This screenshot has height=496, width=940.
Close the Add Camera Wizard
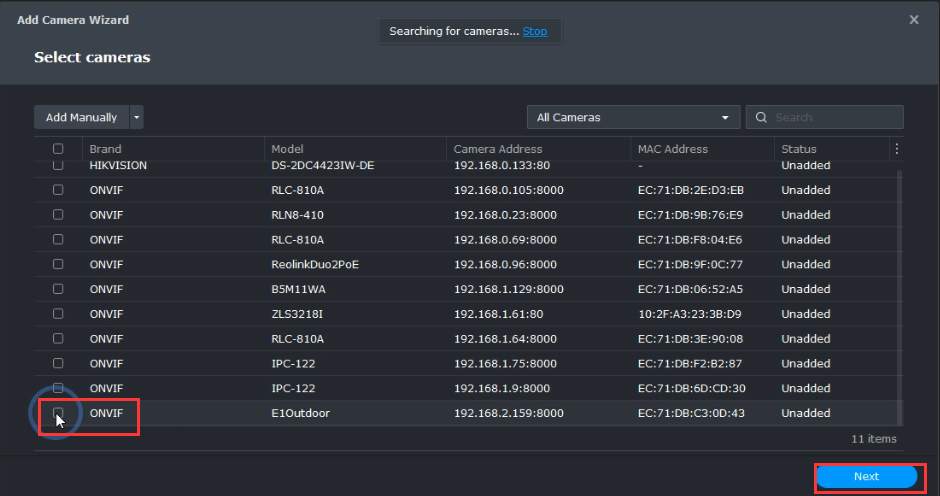click(914, 20)
